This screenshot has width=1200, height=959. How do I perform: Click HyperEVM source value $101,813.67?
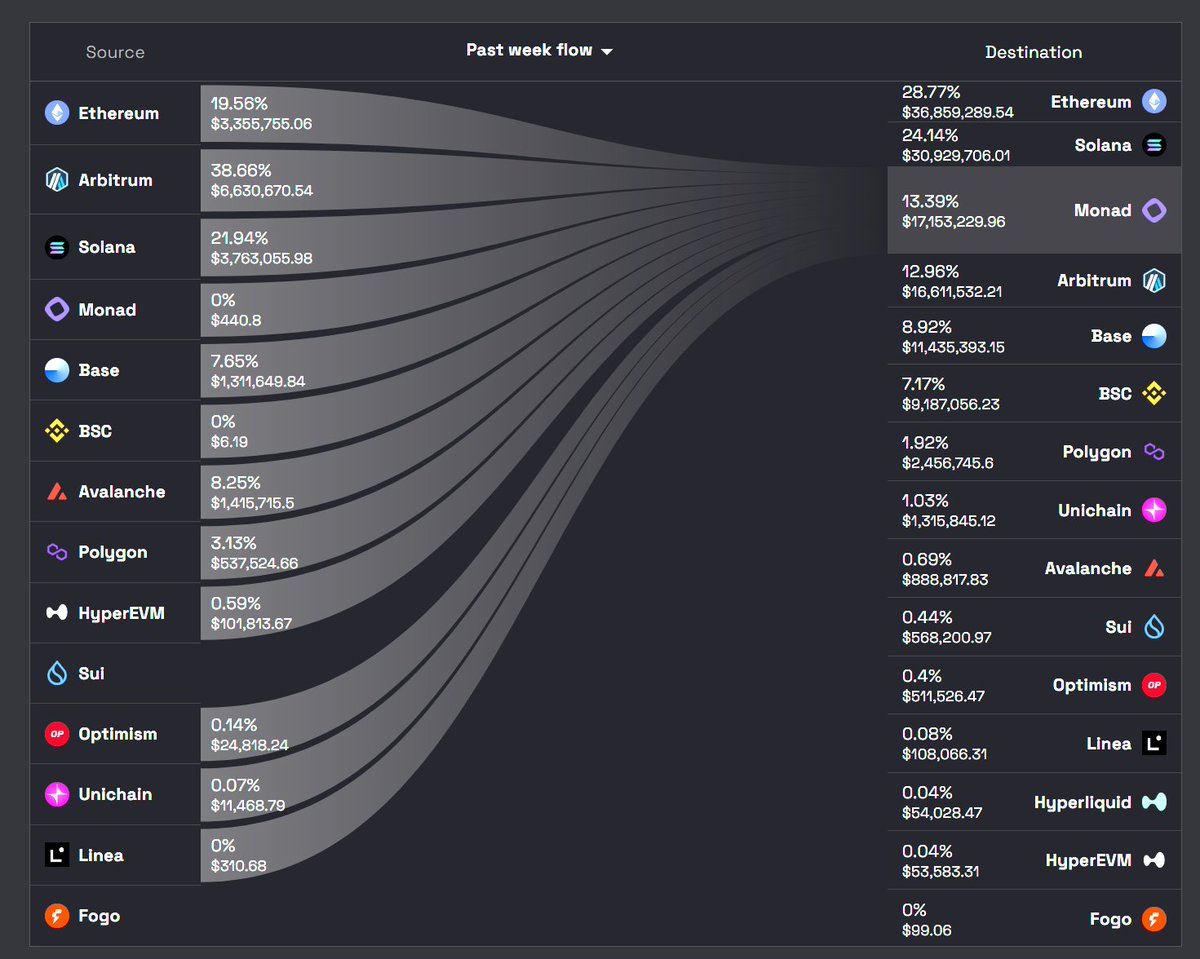[252, 624]
